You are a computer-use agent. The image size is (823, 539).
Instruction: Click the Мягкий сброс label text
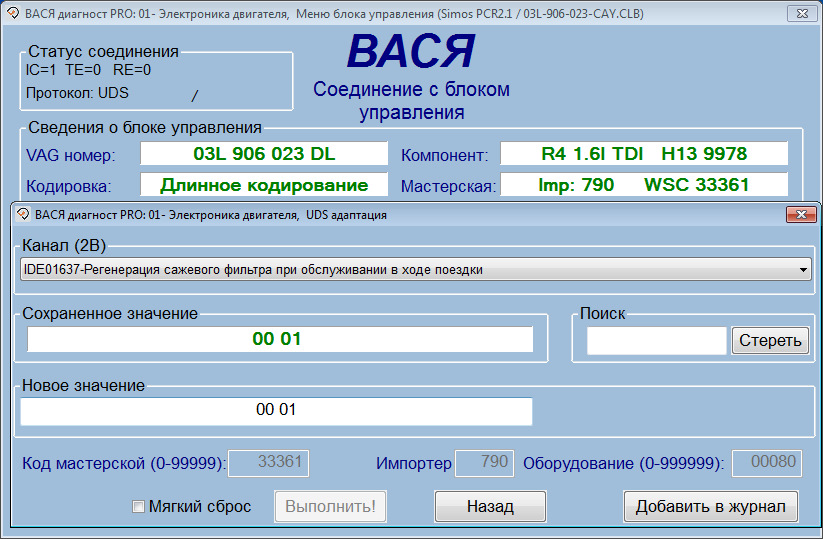coord(200,506)
